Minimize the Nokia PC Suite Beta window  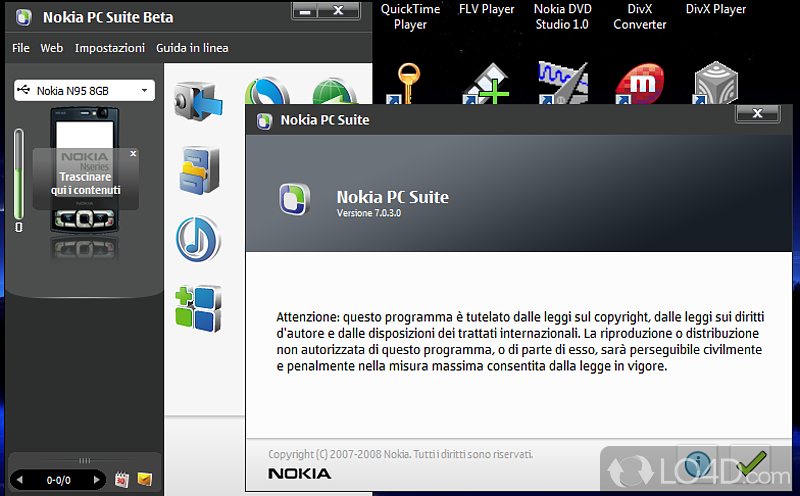pos(305,11)
